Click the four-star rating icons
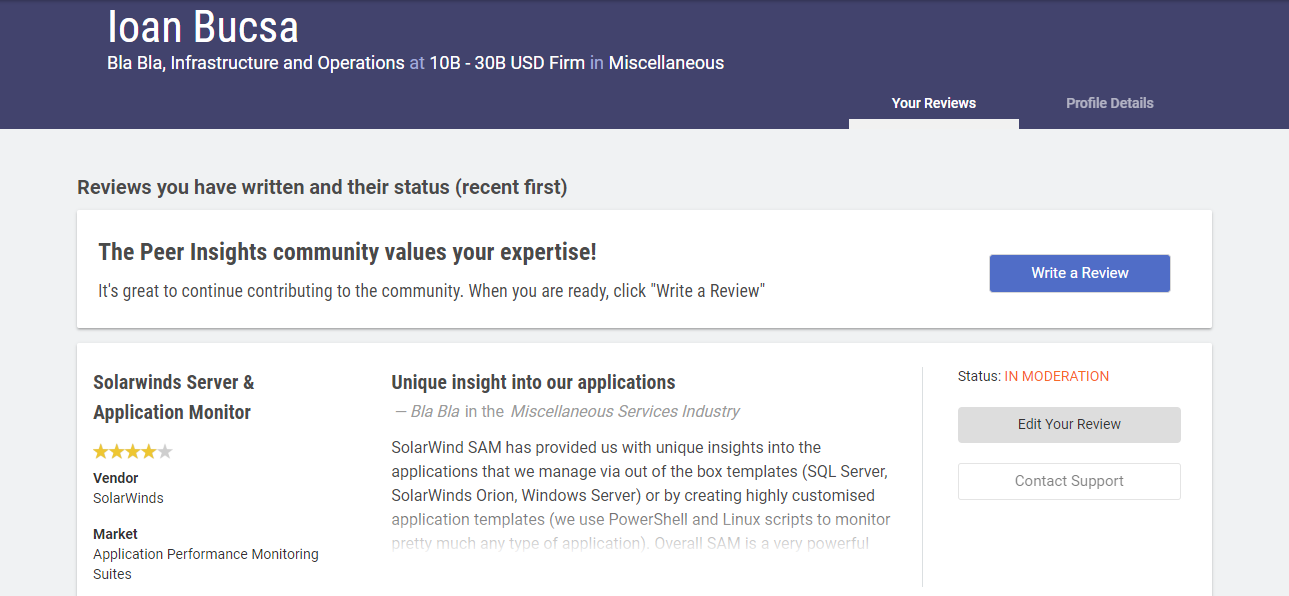The width and height of the screenshot is (1289, 596). point(133,451)
